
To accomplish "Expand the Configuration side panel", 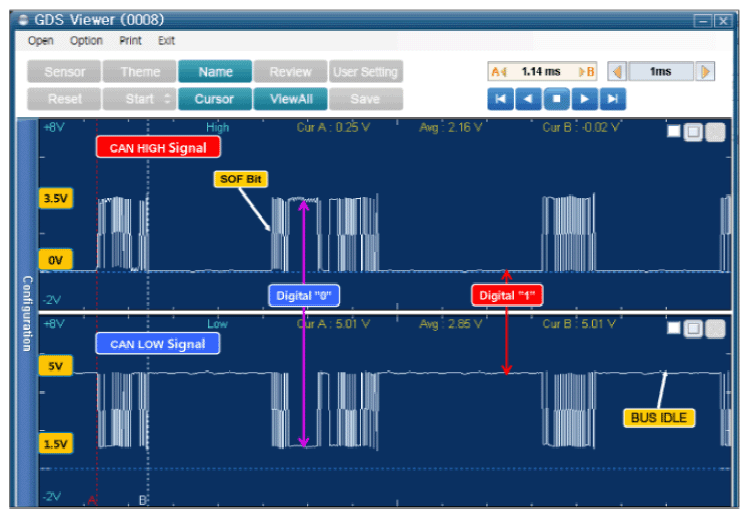I will pyautogui.click(x=27, y=313).
